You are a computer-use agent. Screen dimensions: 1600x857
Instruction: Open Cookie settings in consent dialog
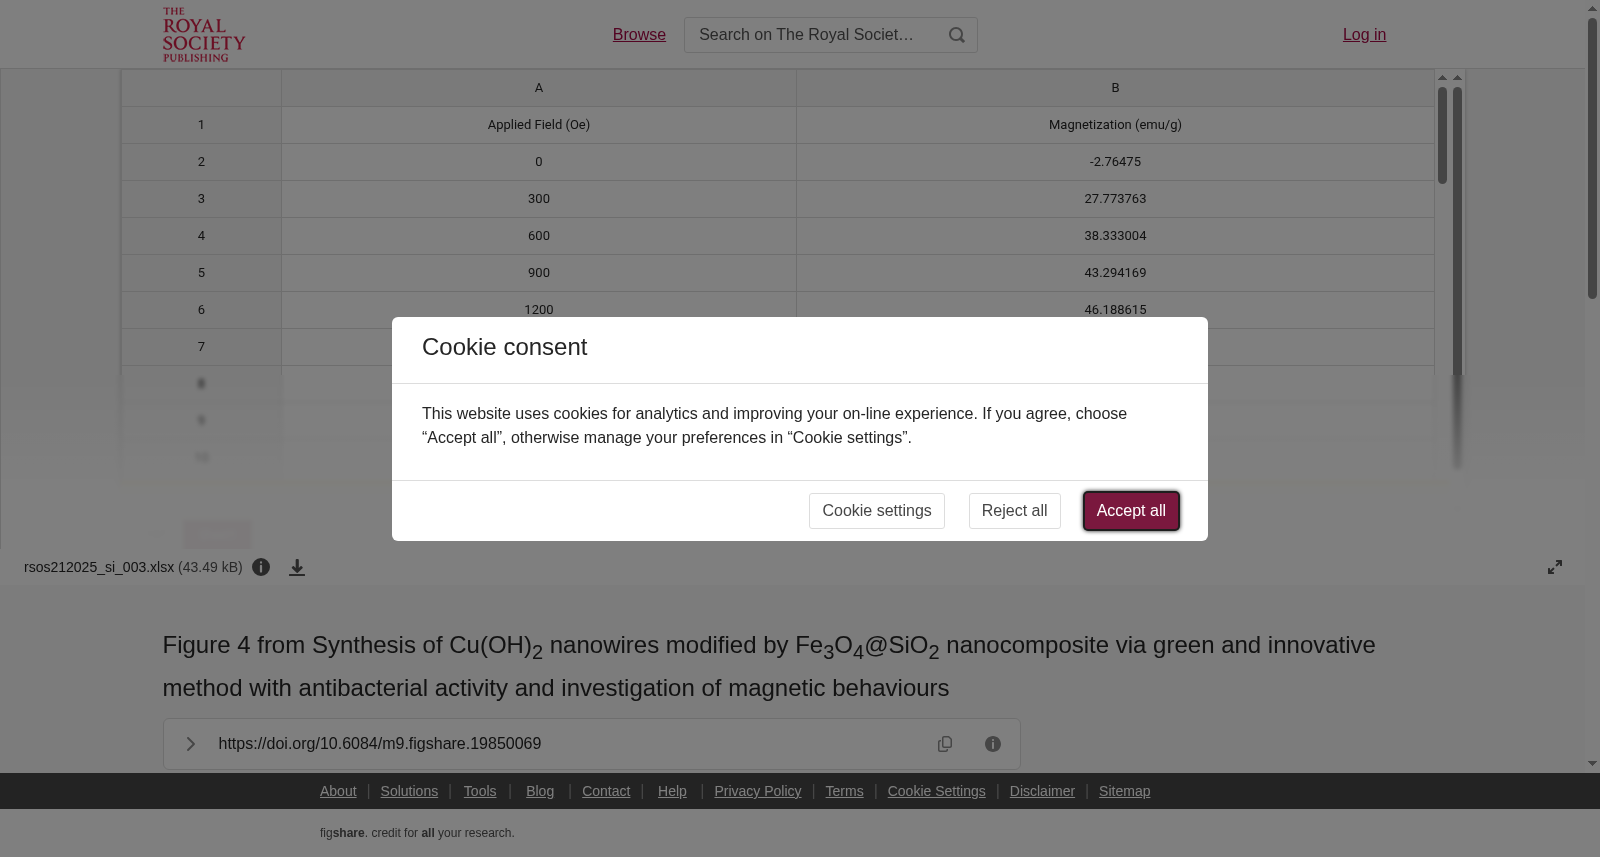(877, 511)
